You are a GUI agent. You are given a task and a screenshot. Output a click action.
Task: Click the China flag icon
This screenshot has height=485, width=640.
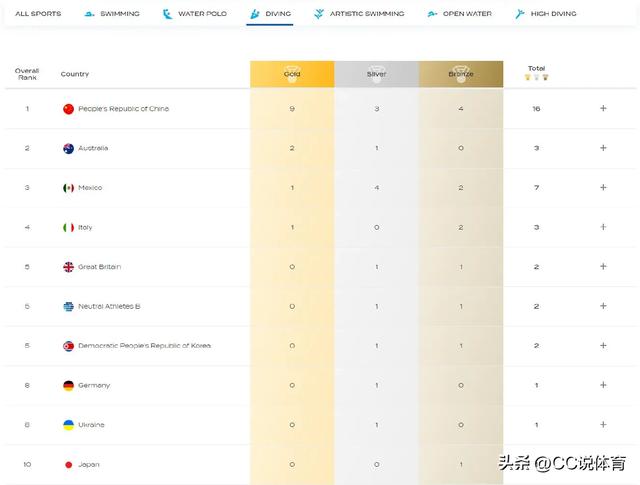click(69, 109)
